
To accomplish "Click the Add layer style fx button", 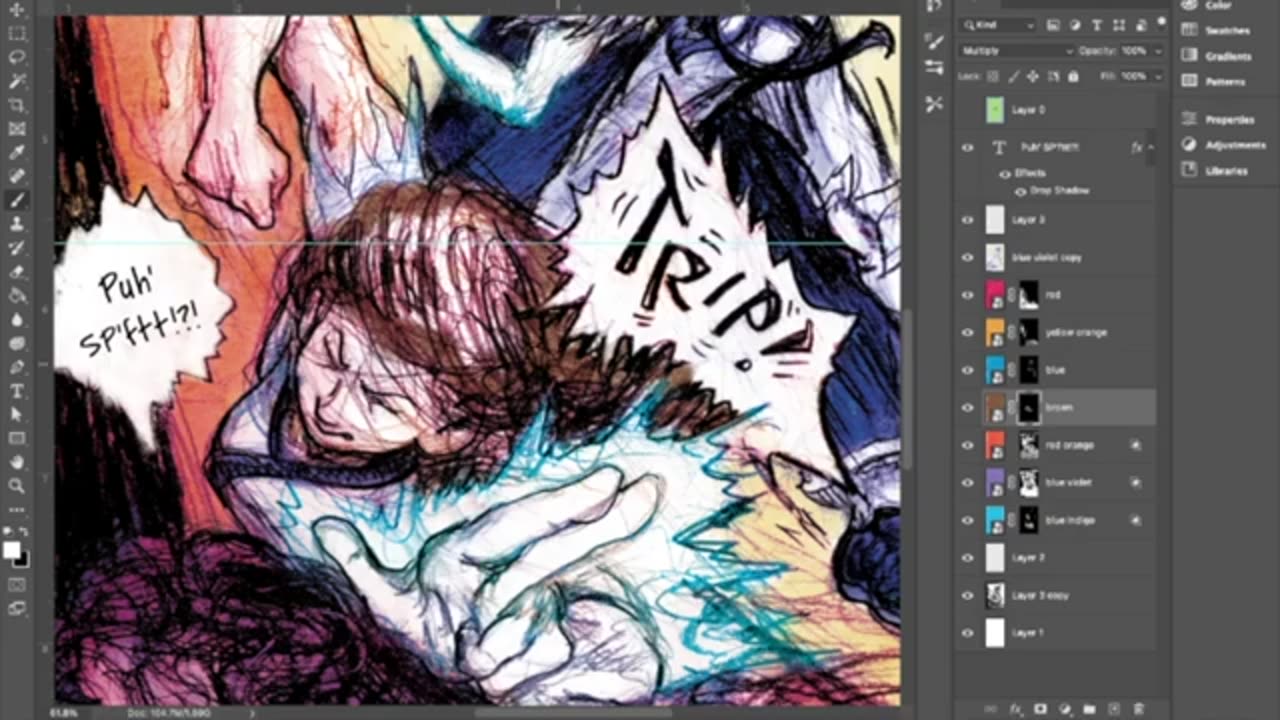I will tap(1015, 709).
